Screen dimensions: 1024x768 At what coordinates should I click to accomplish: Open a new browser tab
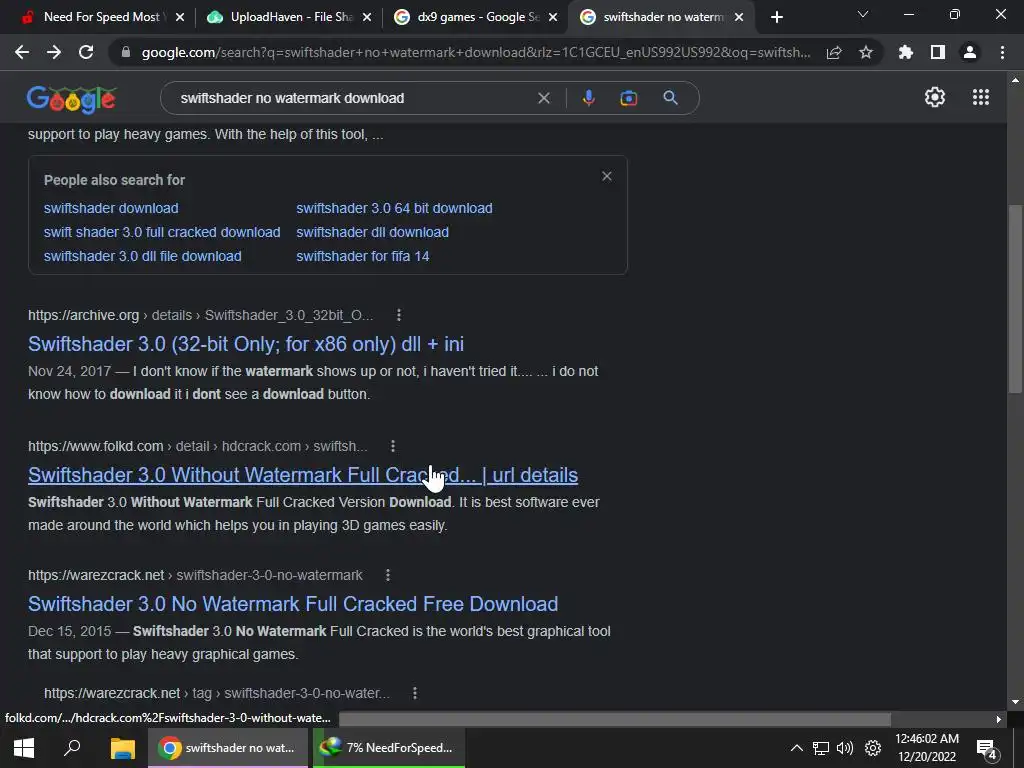tap(776, 17)
